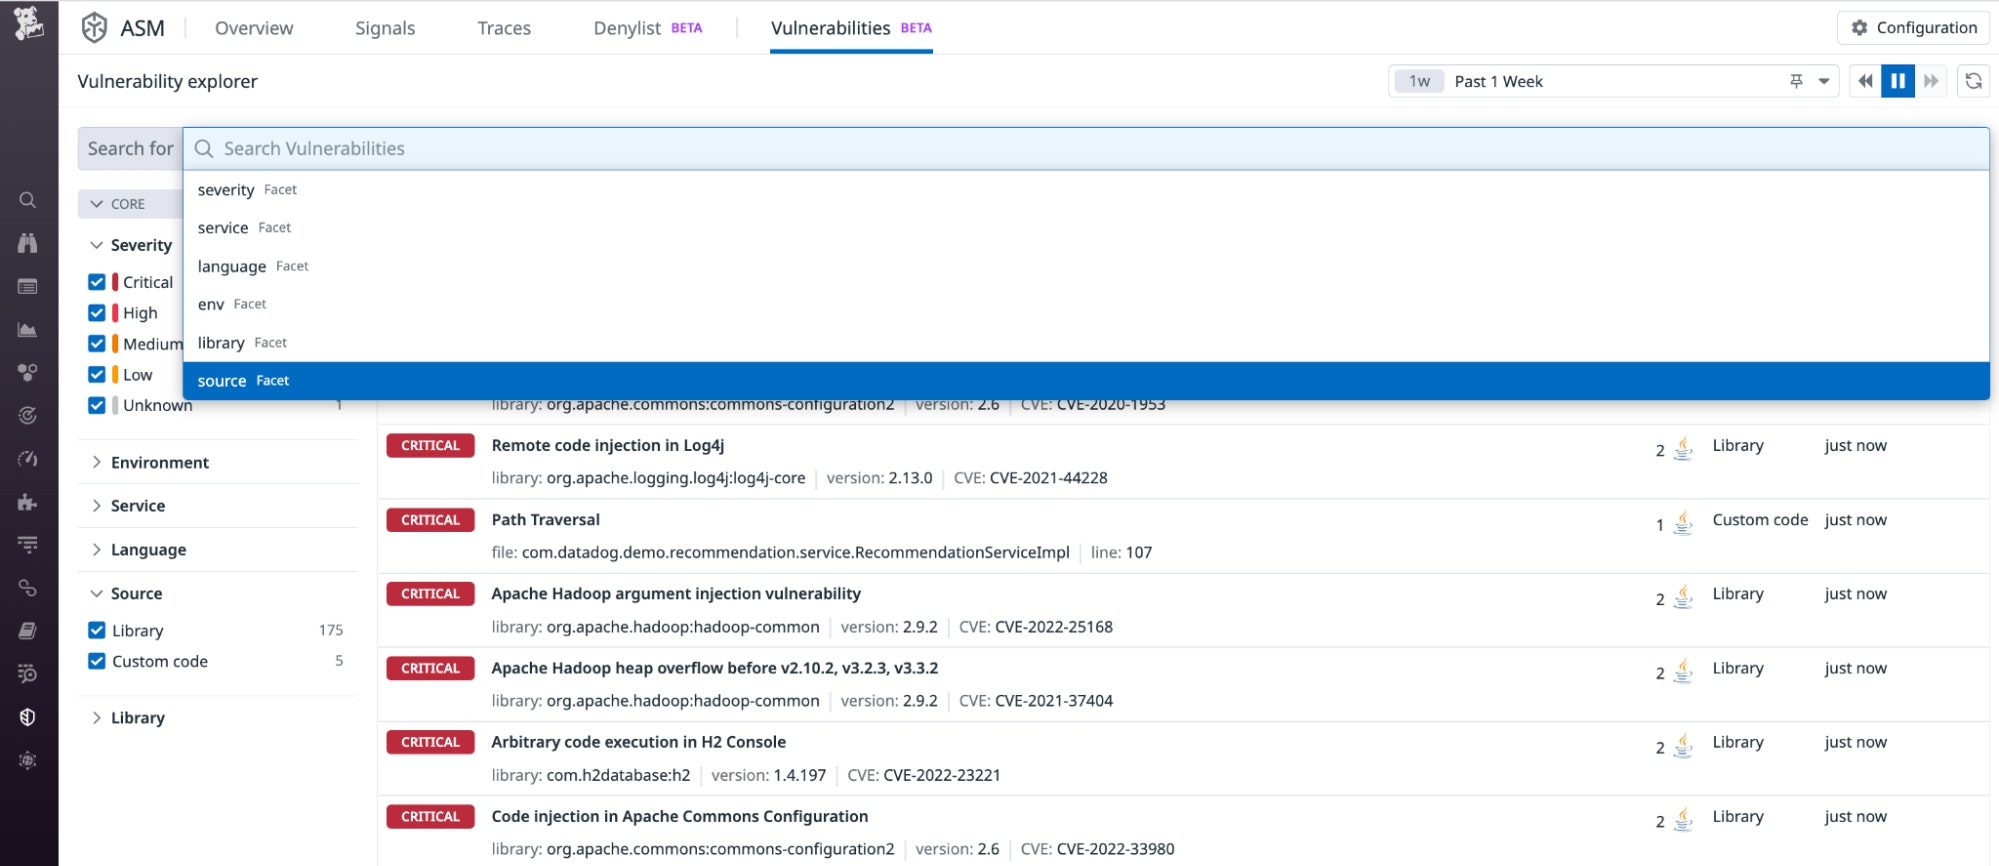Uncheck the Critical severity checkbox
Image resolution: width=1999 pixels, height=866 pixels.
[97, 282]
